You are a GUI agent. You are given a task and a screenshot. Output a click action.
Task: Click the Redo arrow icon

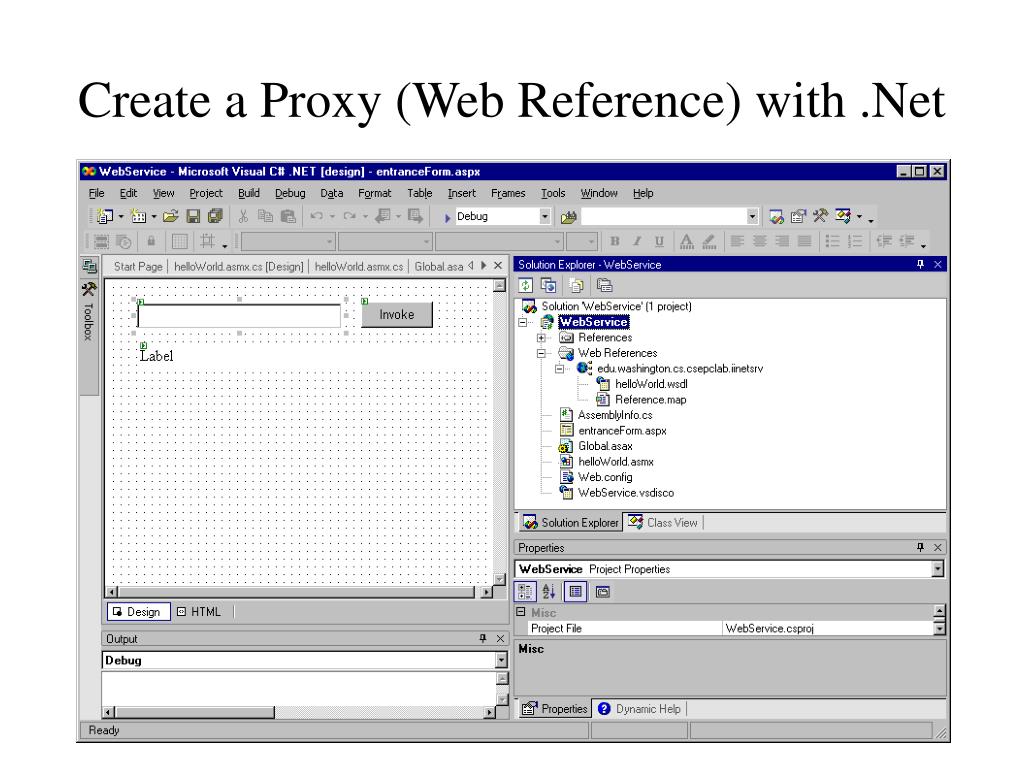pos(350,216)
